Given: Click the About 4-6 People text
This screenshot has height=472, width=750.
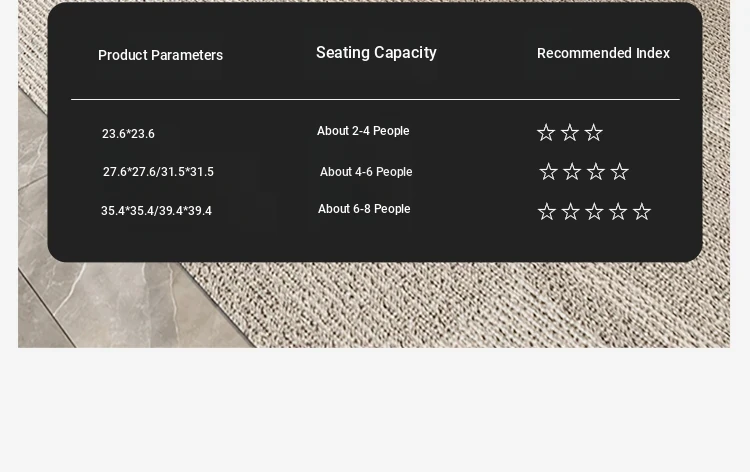Looking at the screenshot, I should pyautogui.click(x=366, y=172).
